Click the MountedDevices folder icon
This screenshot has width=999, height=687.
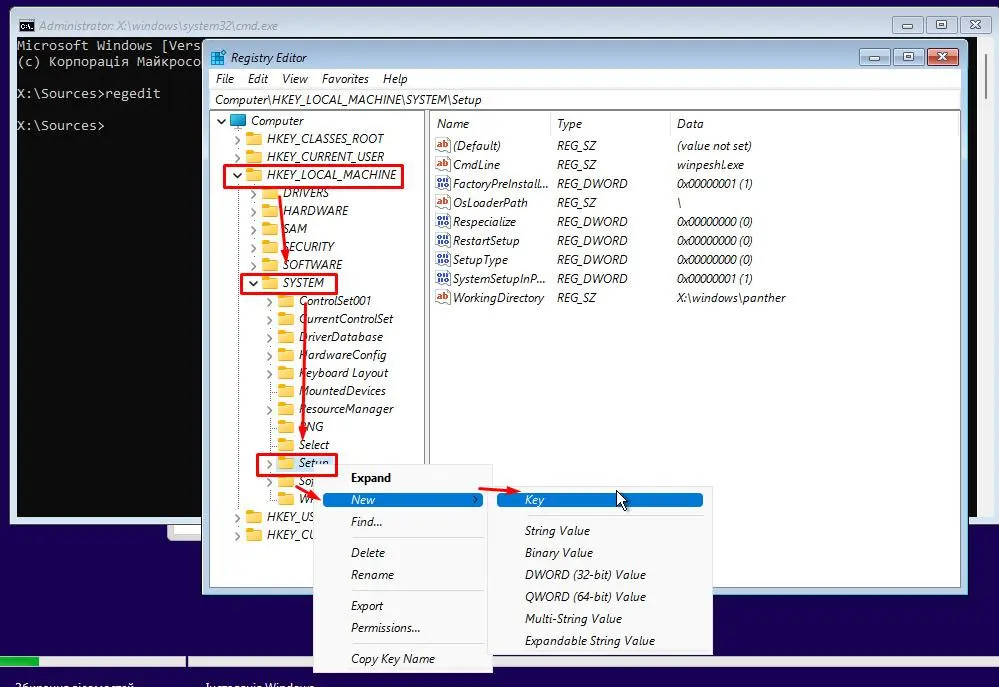[286, 391]
